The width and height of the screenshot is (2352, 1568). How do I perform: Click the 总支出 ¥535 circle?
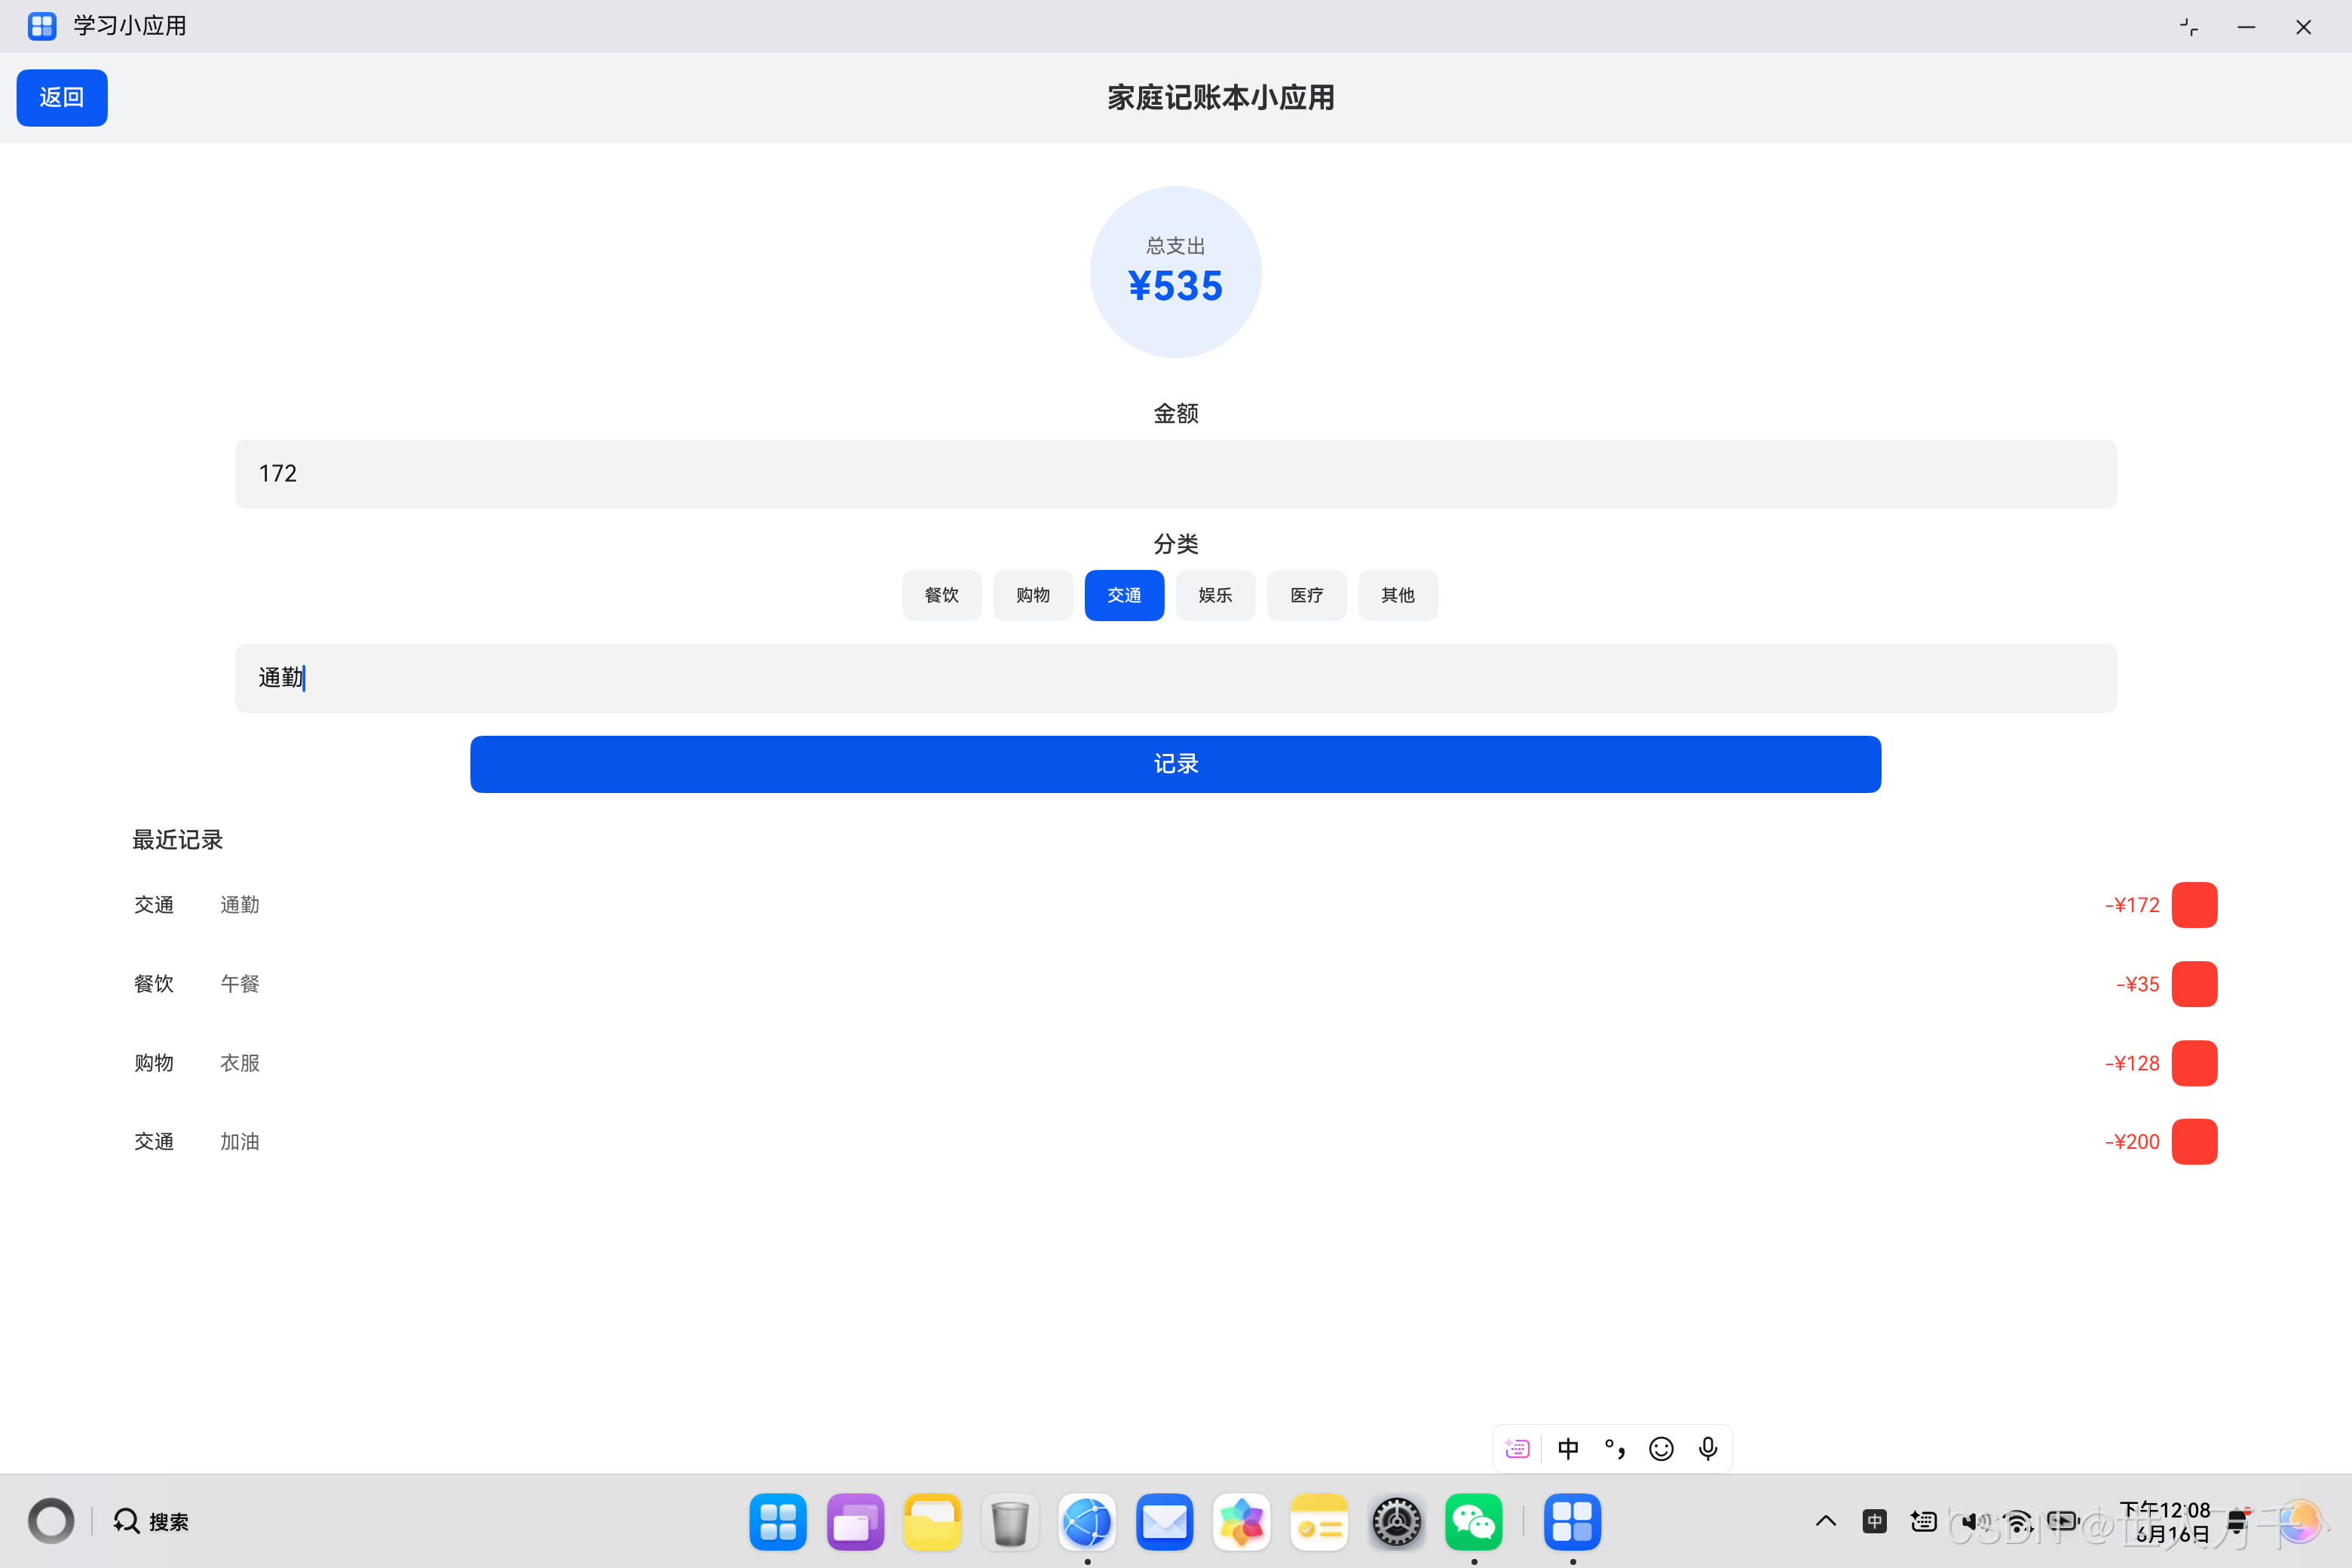1175,272
